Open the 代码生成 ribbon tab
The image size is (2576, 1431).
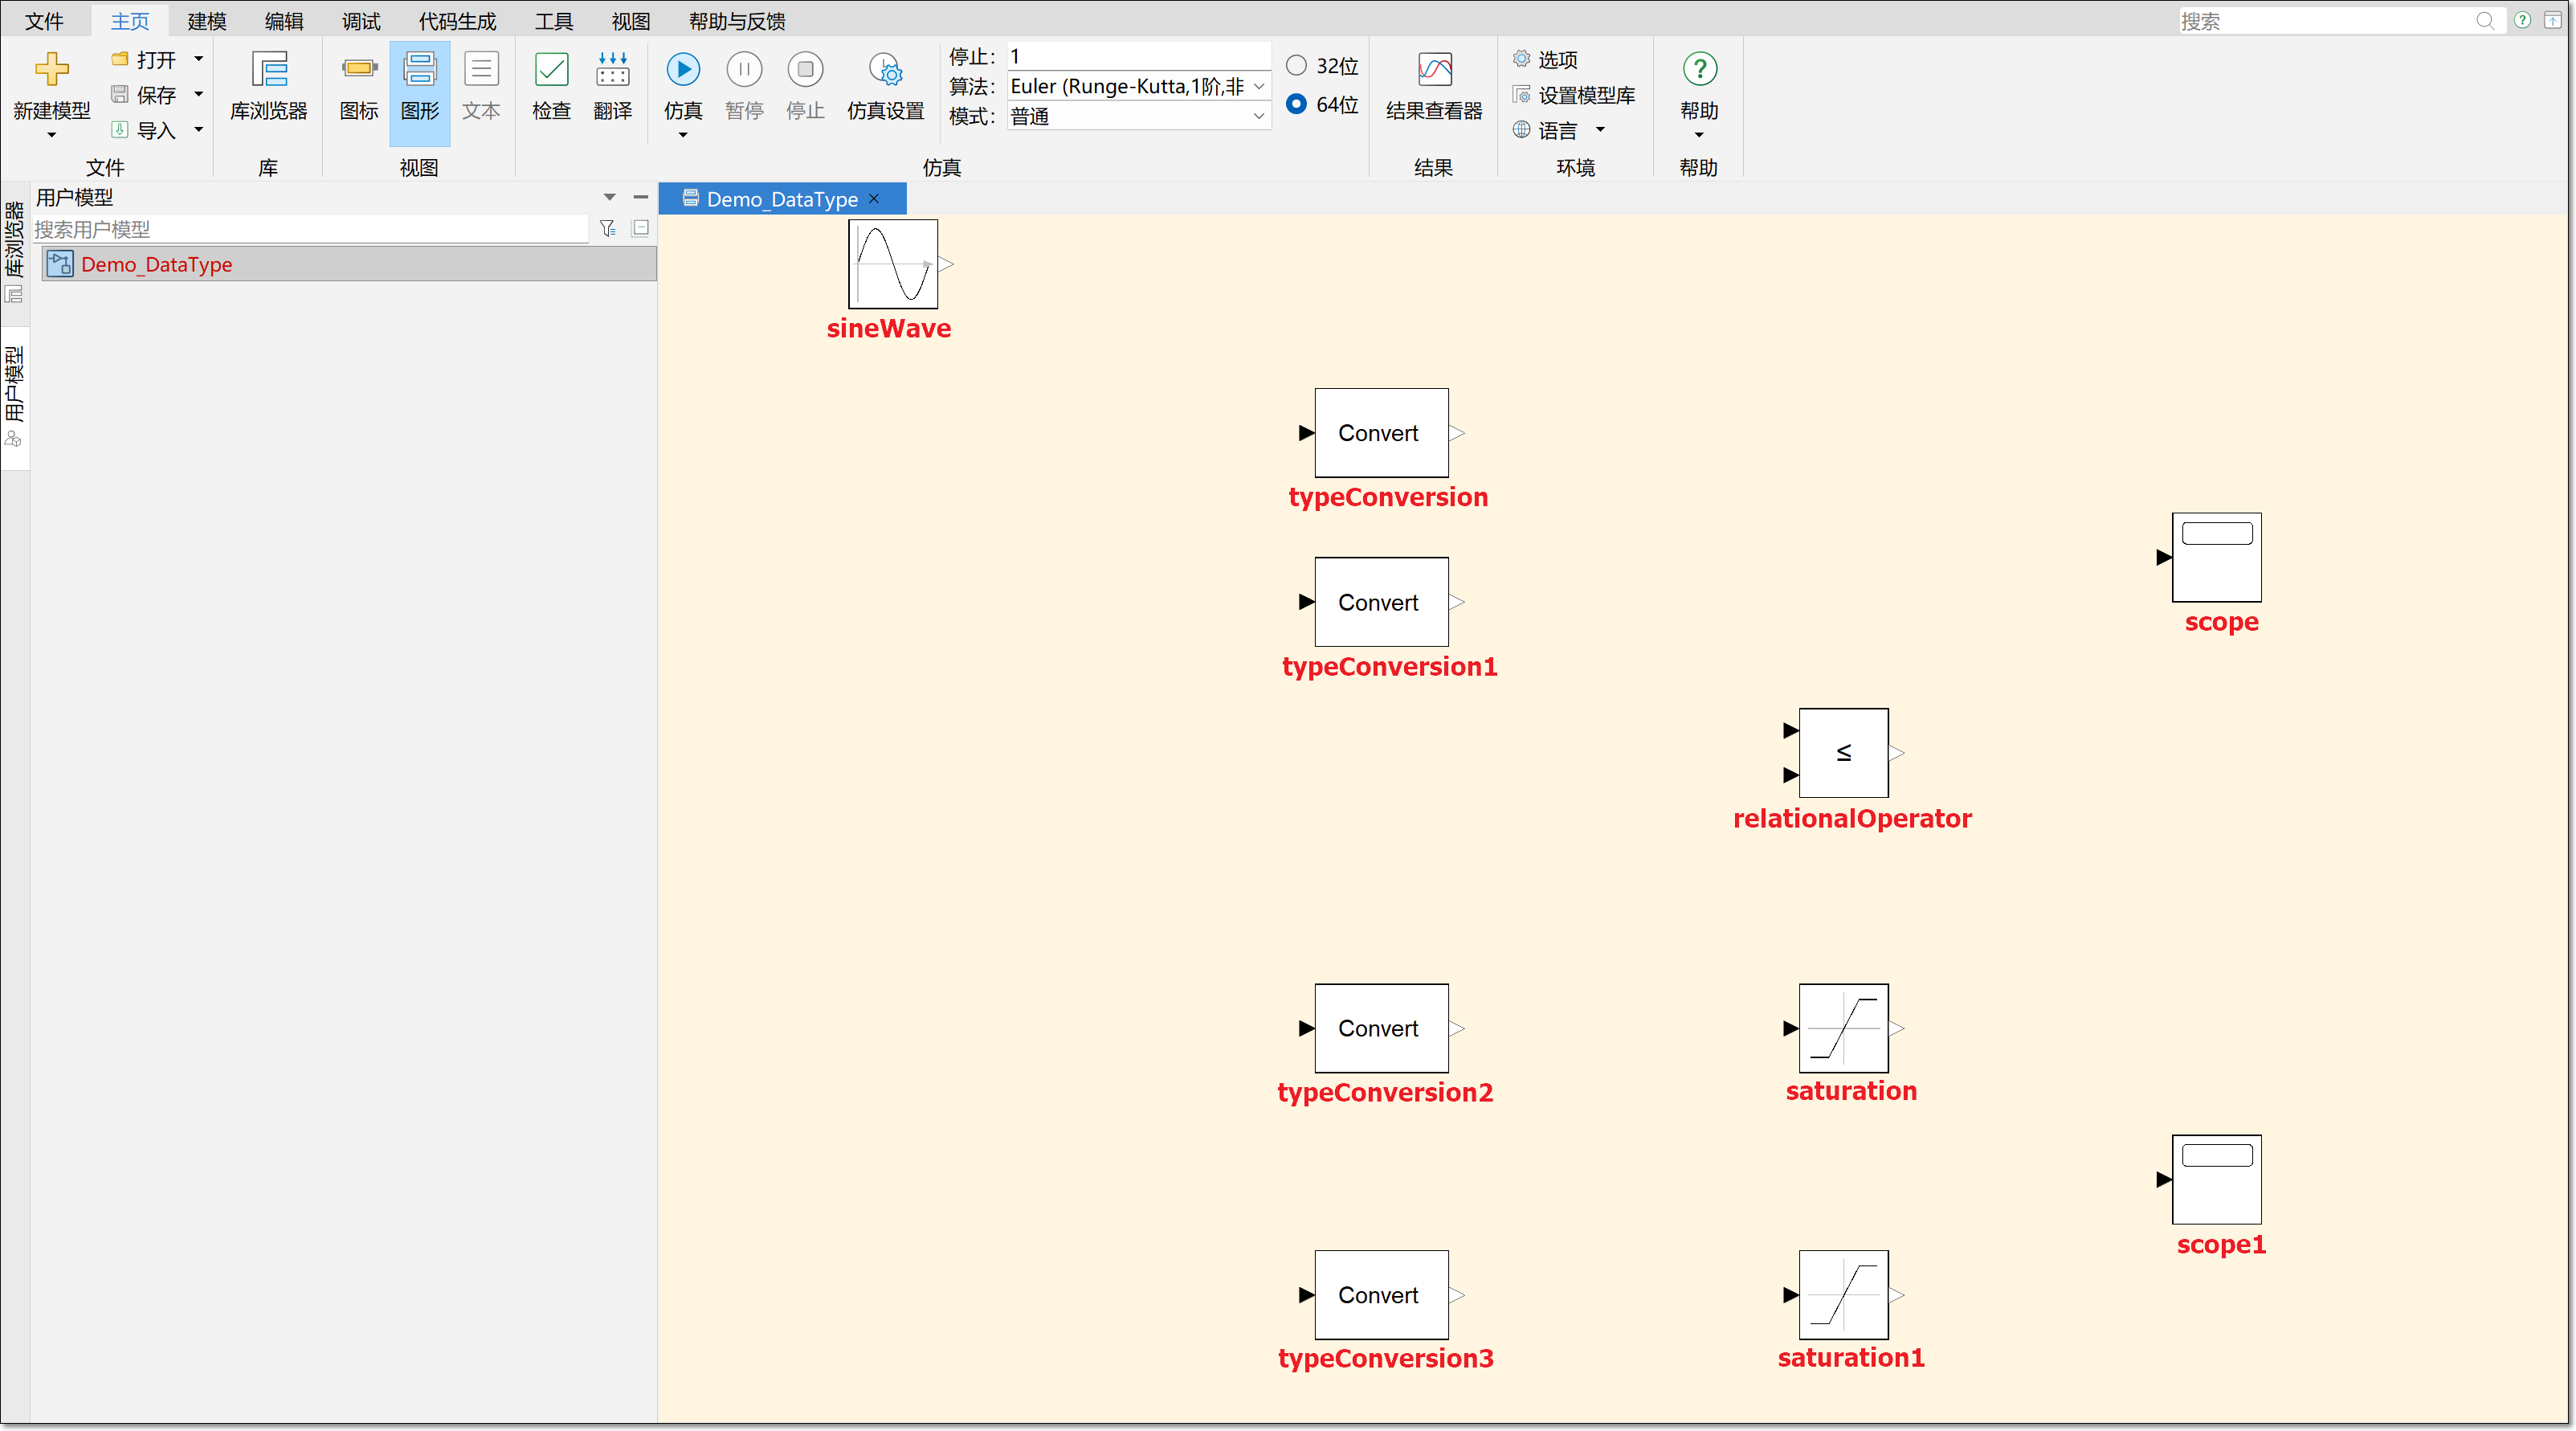click(x=457, y=21)
